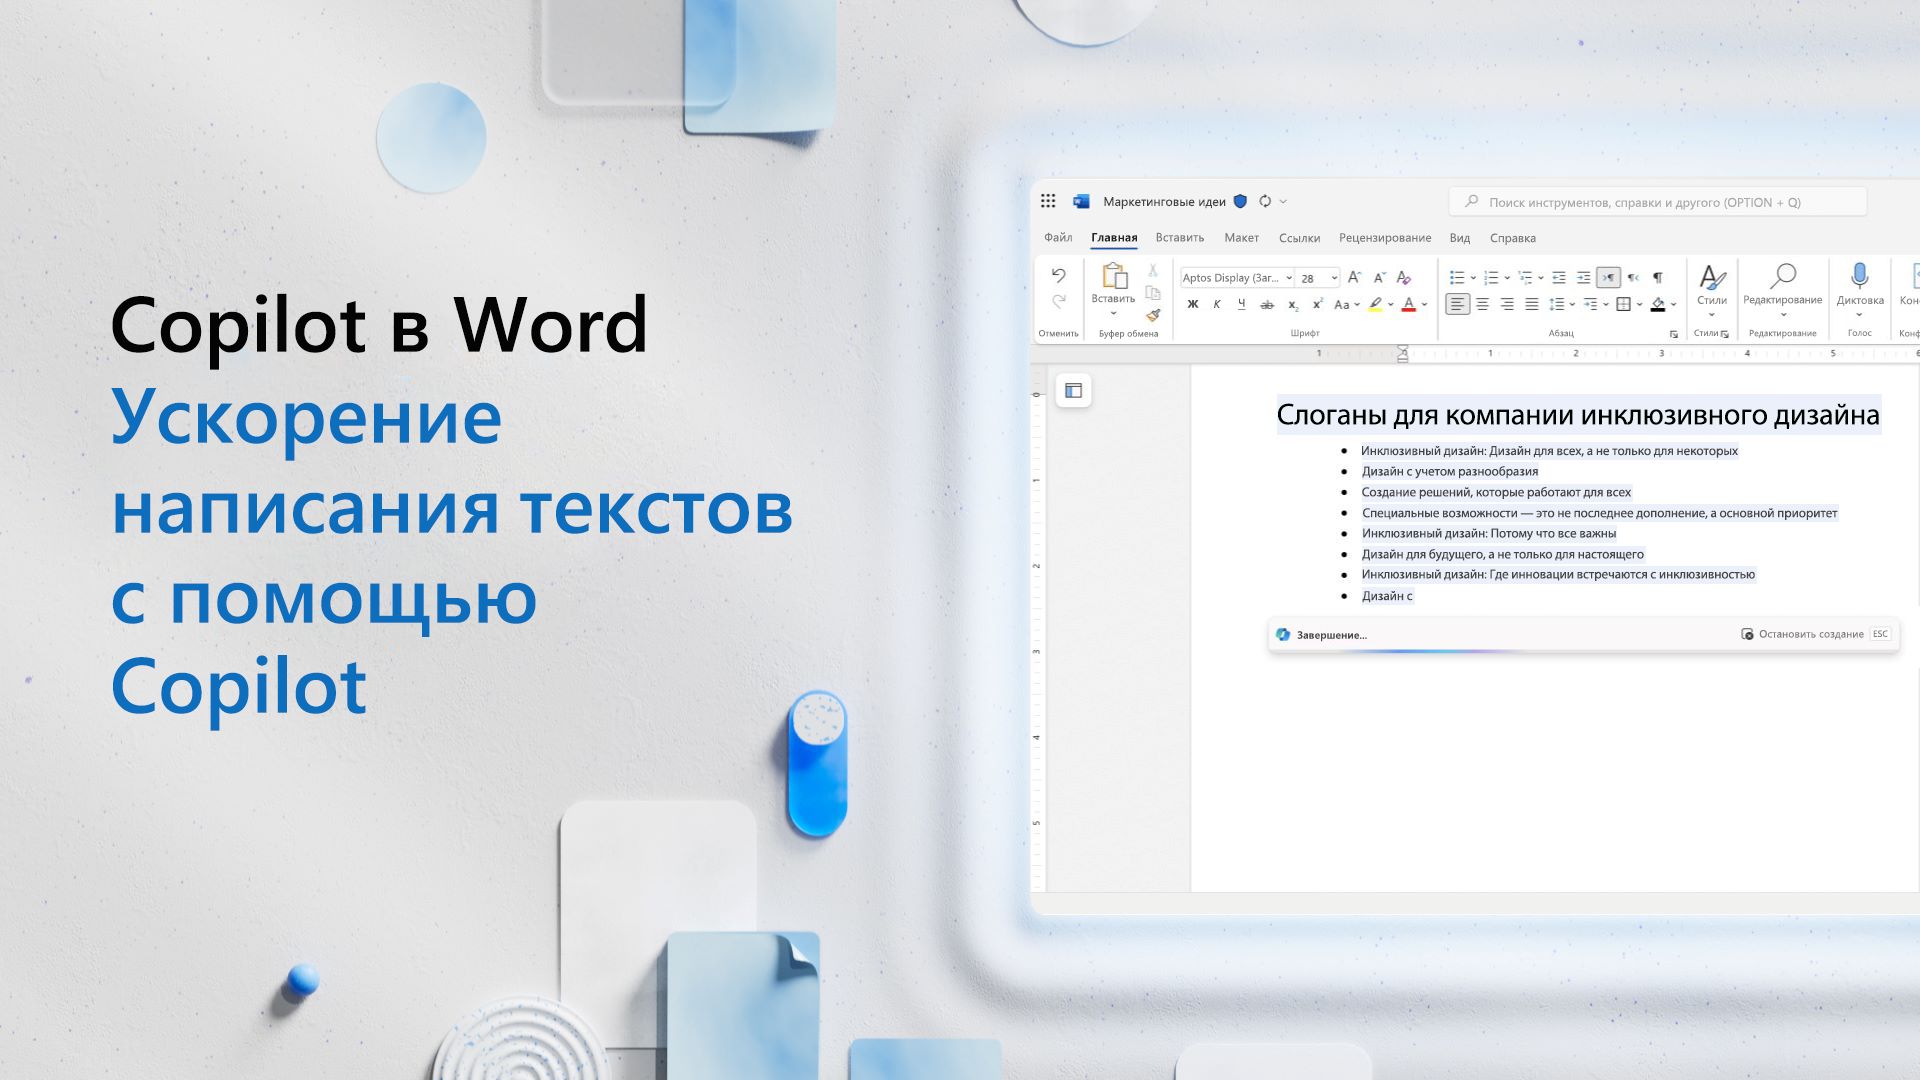The width and height of the screenshot is (1920, 1080).
Task: Open the Стили pane dialog launcher
Action: coord(1725,334)
